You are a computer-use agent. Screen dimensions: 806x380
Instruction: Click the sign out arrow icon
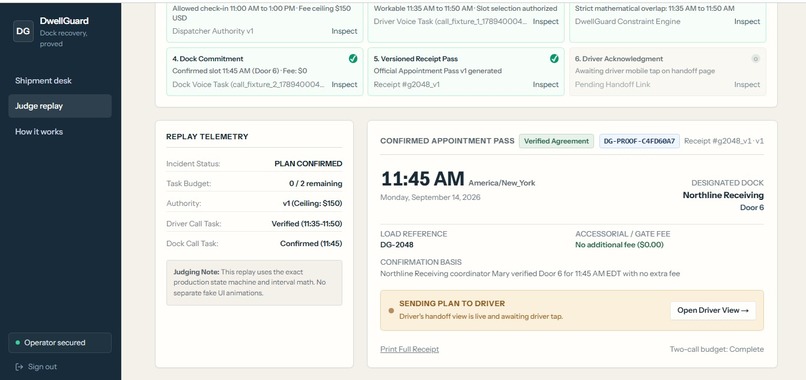pyautogui.click(x=19, y=367)
